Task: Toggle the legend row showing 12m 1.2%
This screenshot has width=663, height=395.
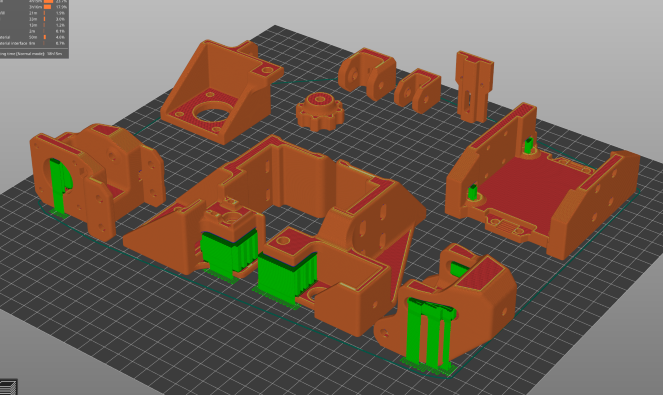Action: 33,25
